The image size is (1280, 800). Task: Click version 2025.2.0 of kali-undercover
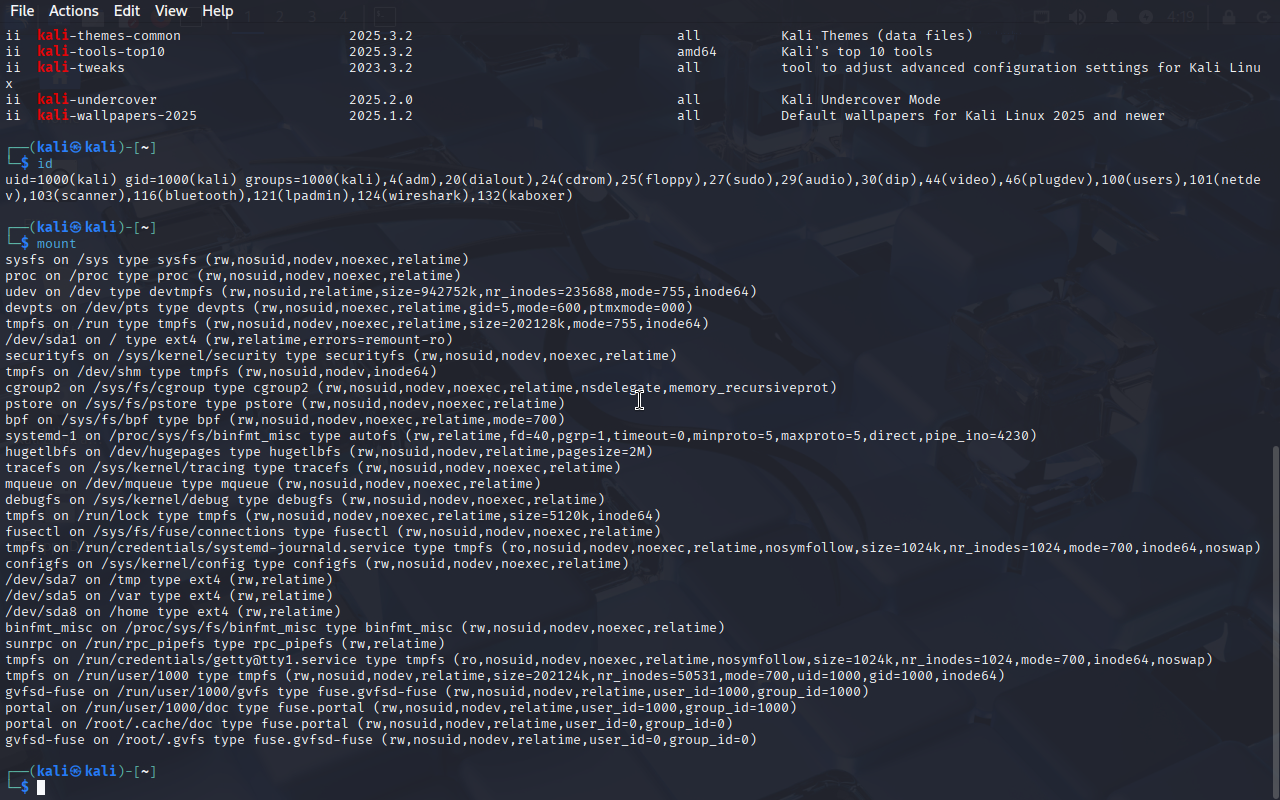pos(381,100)
